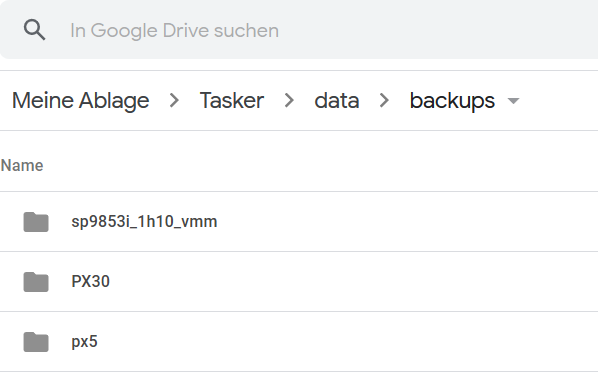This screenshot has width=598, height=386.
Task: Click the PX30 folder icon
Action: pos(36,281)
